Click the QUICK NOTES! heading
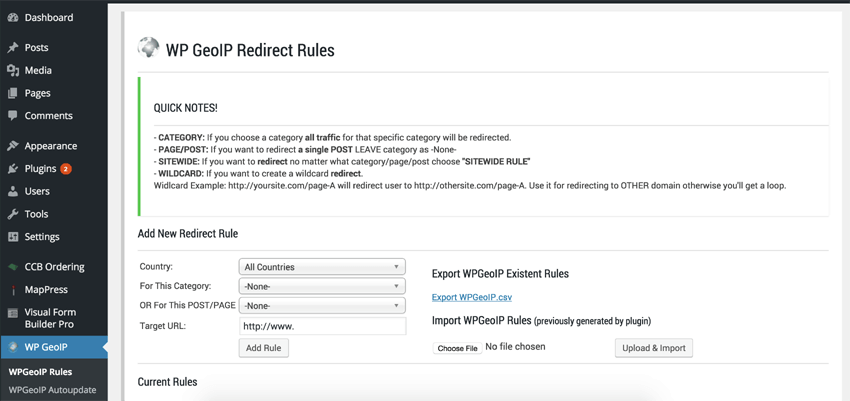This screenshot has width=850, height=401. [186, 108]
